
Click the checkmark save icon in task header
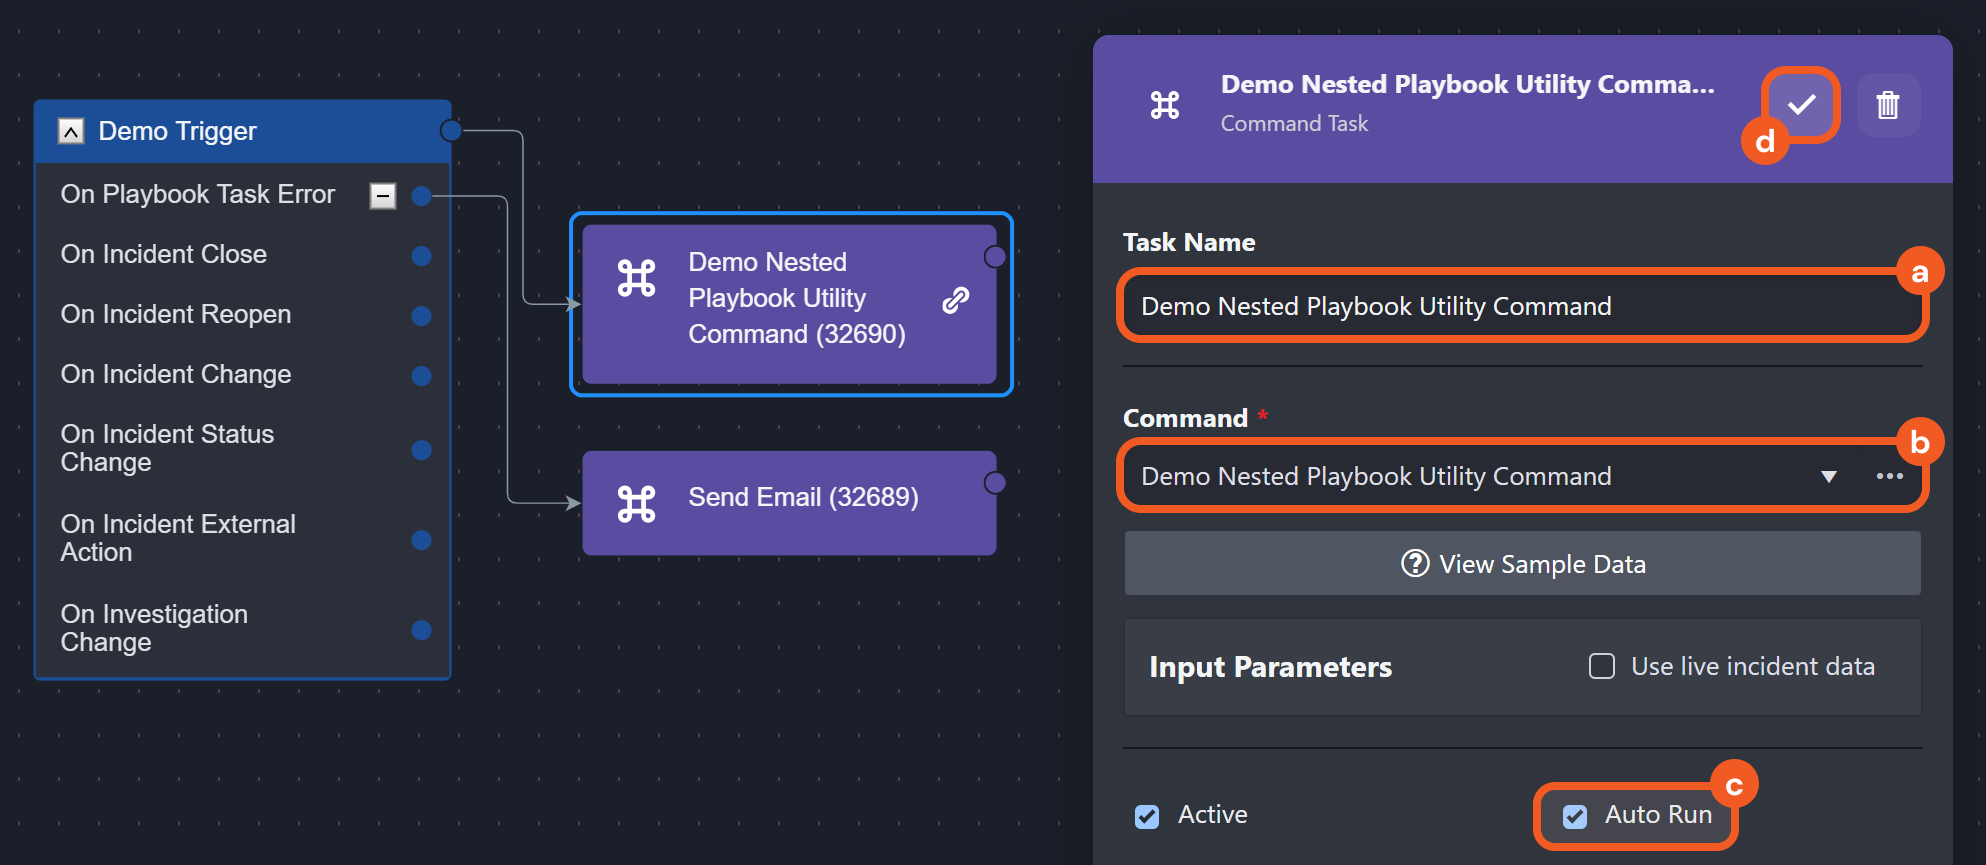1801,105
